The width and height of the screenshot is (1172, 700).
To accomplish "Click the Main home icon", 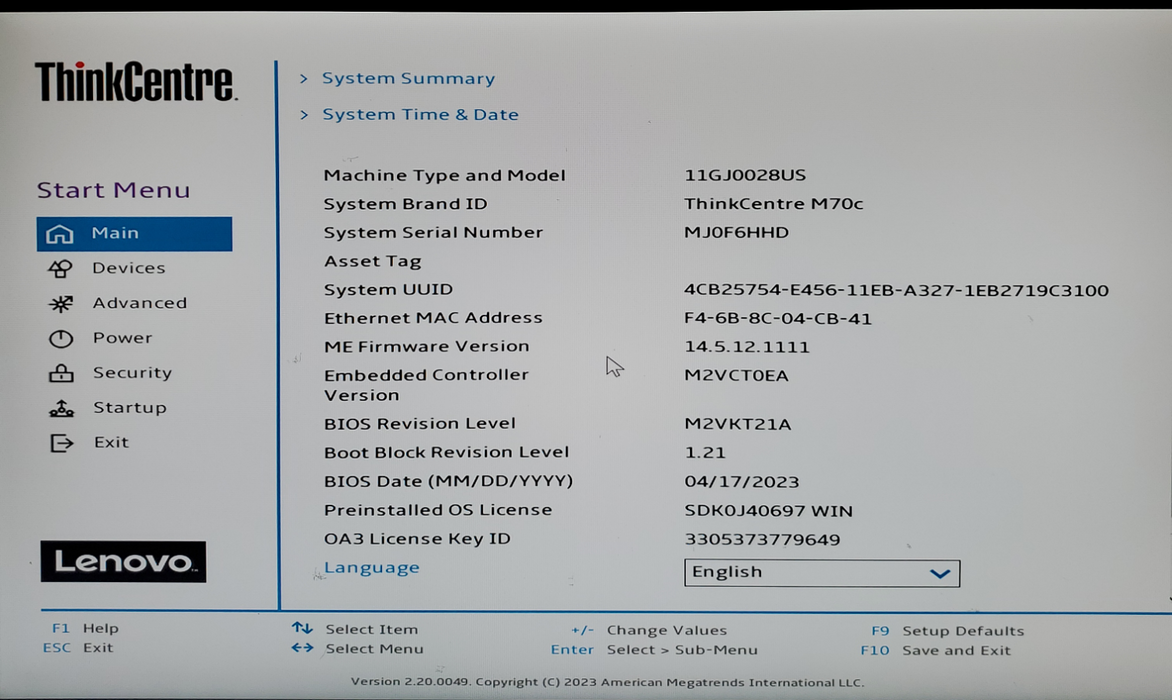I will pos(60,235).
